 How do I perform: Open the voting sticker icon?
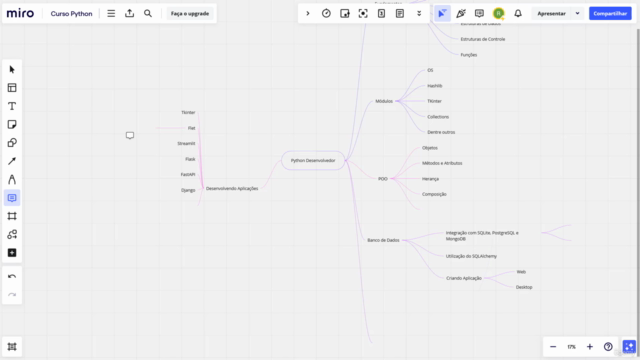344,13
